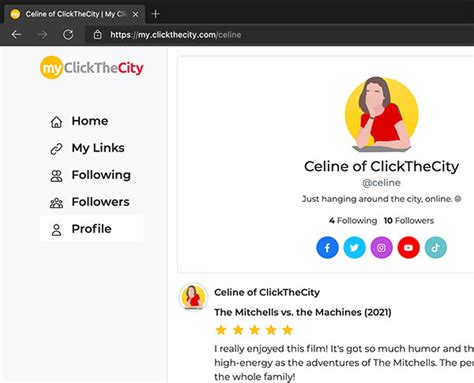
Task: Click the browser forward arrow
Action: point(42,34)
